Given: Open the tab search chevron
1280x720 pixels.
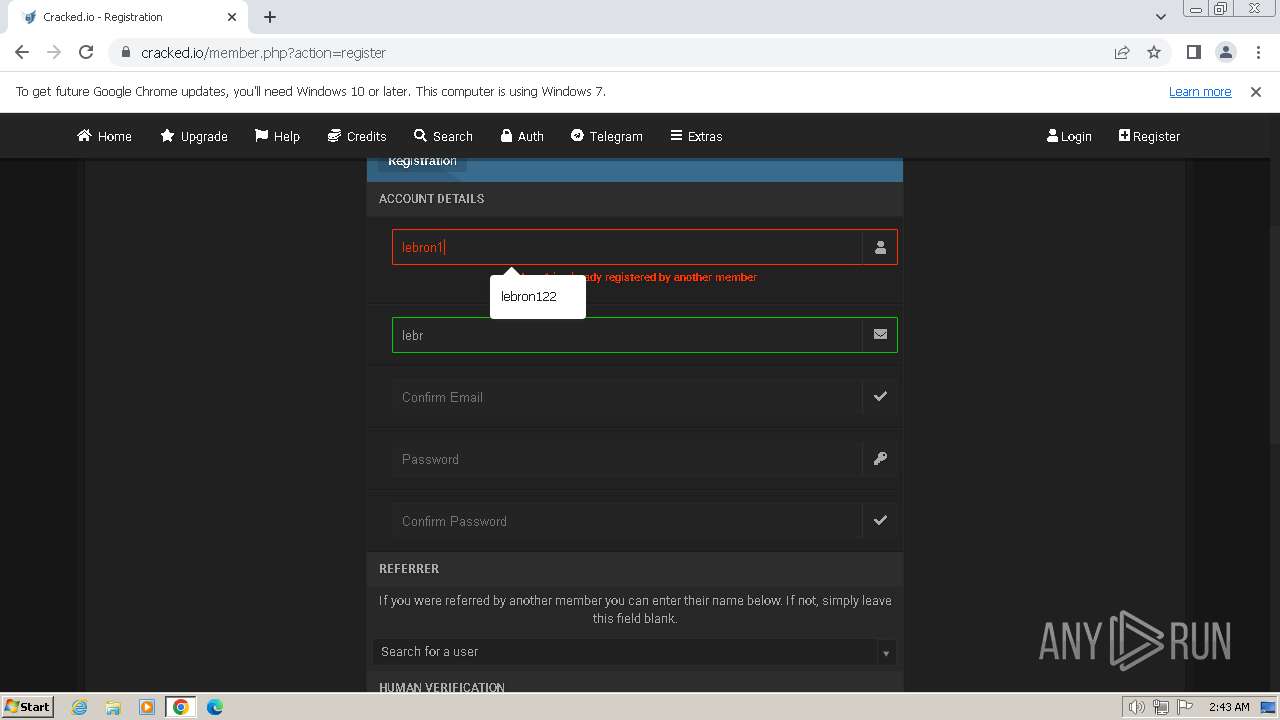Looking at the screenshot, I should 1161,17.
